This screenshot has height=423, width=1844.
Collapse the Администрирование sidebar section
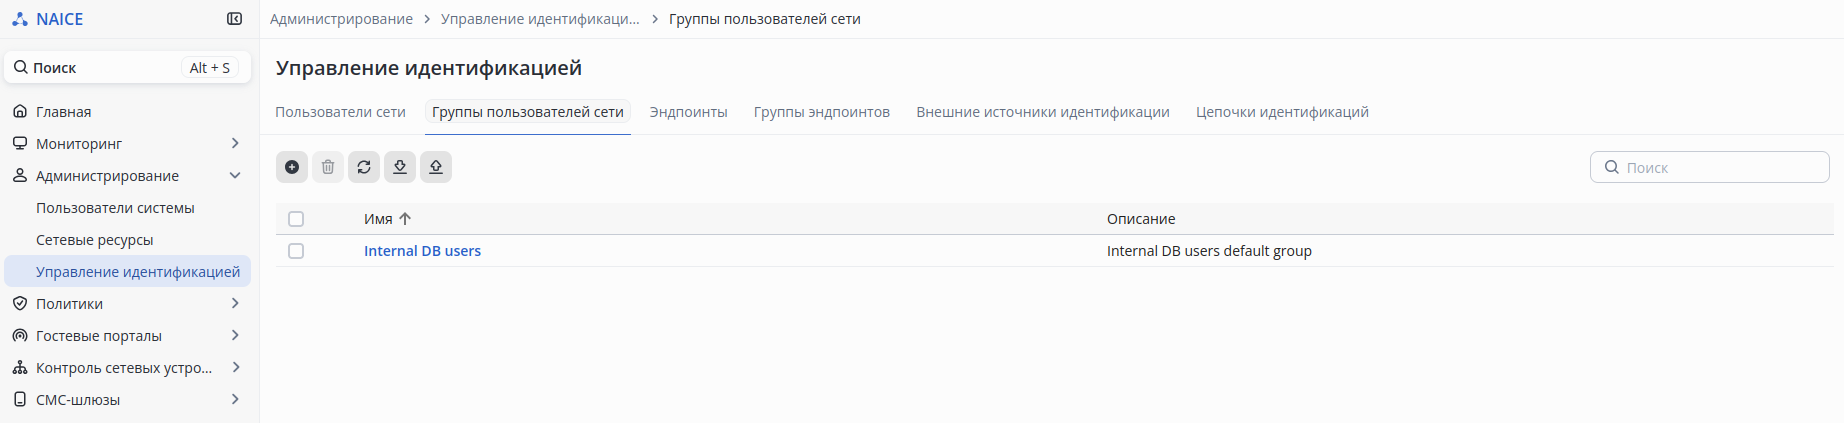click(235, 176)
